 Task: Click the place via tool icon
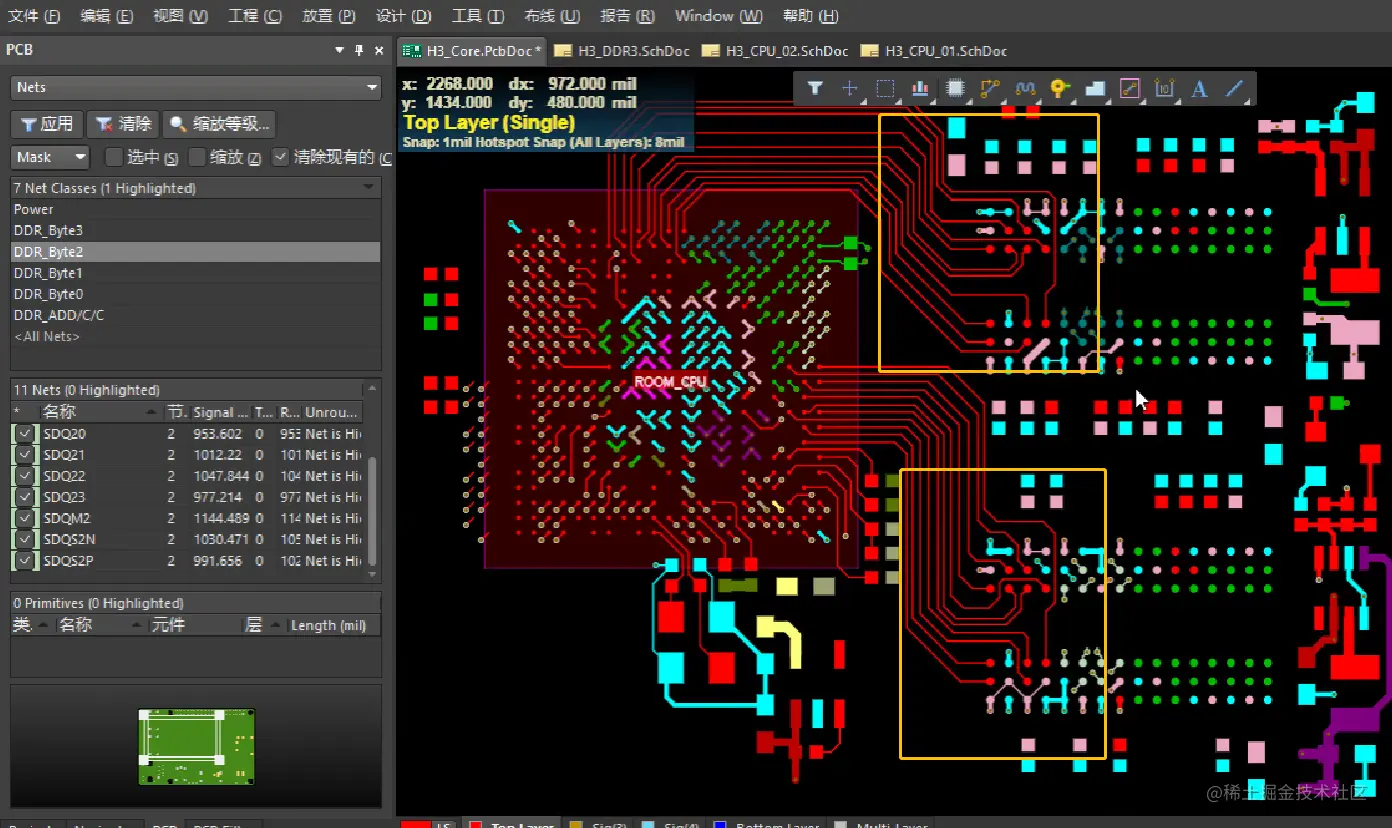coord(1060,89)
